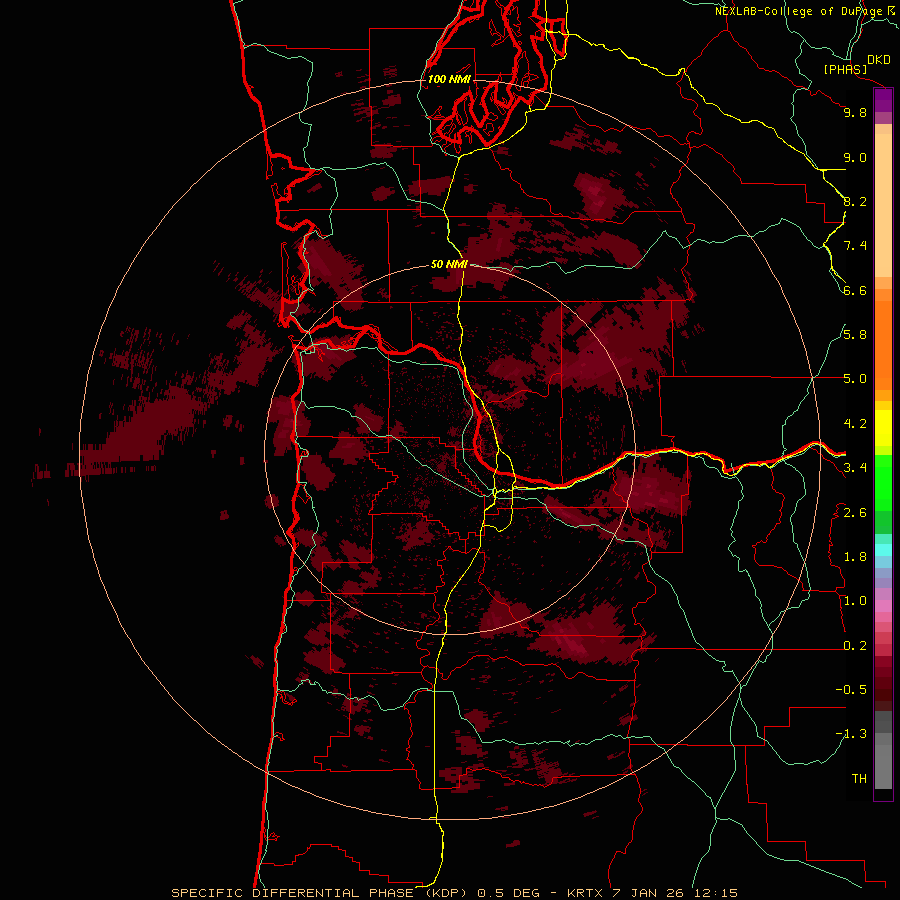Select the 6.6 value on color scale
Image resolution: width=900 pixels, height=900 pixels.
tap(855, 290)
